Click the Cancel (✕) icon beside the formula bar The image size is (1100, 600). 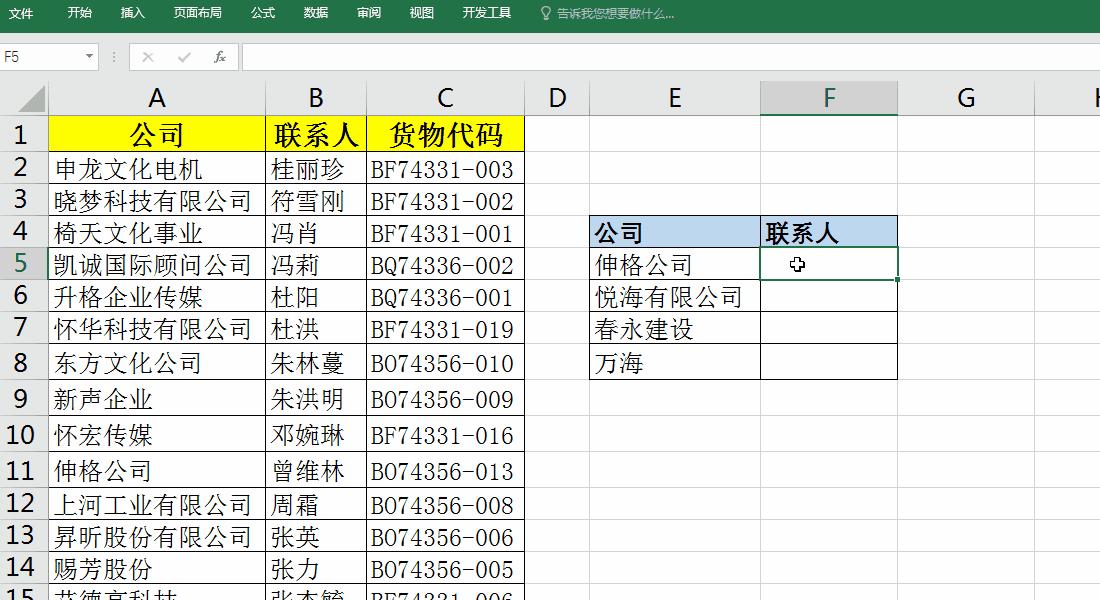(148, 57)
